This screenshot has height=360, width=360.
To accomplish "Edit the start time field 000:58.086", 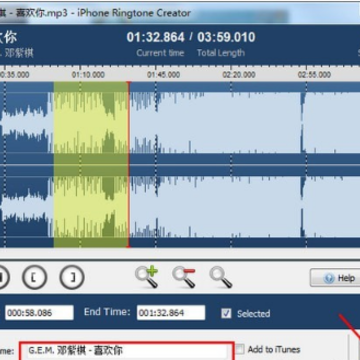I will click(x=39, y=313).
